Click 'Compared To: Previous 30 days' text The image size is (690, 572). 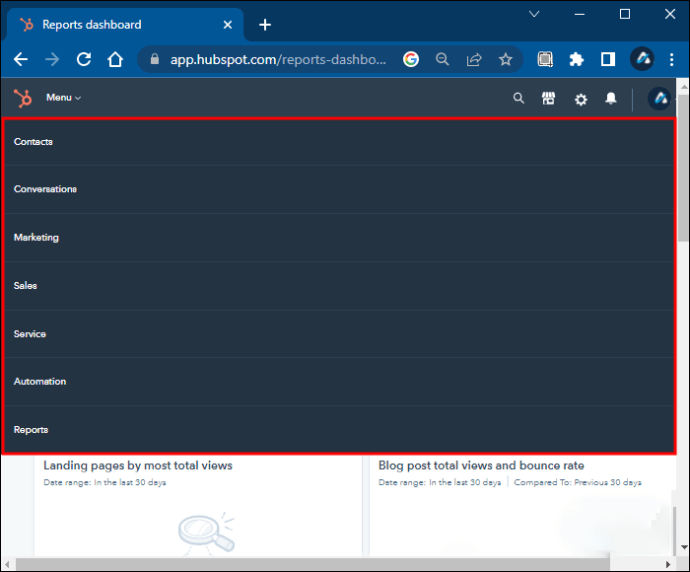coord(578,482)
